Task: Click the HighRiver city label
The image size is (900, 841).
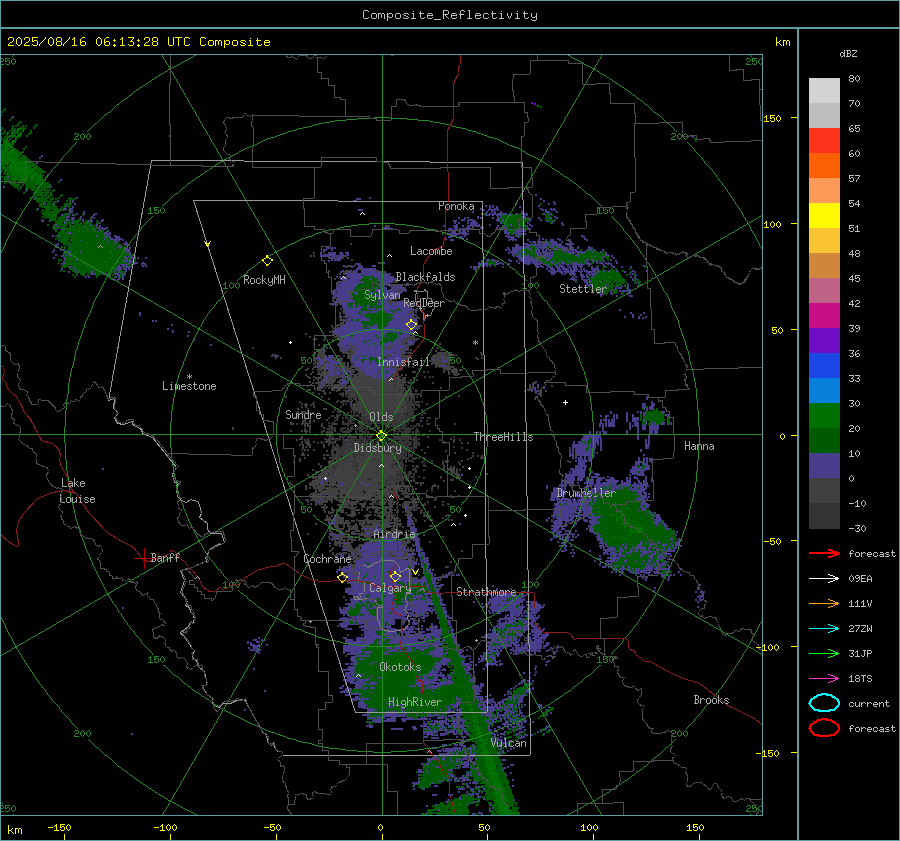Action: pyautogui.click(x=415, y=702)
